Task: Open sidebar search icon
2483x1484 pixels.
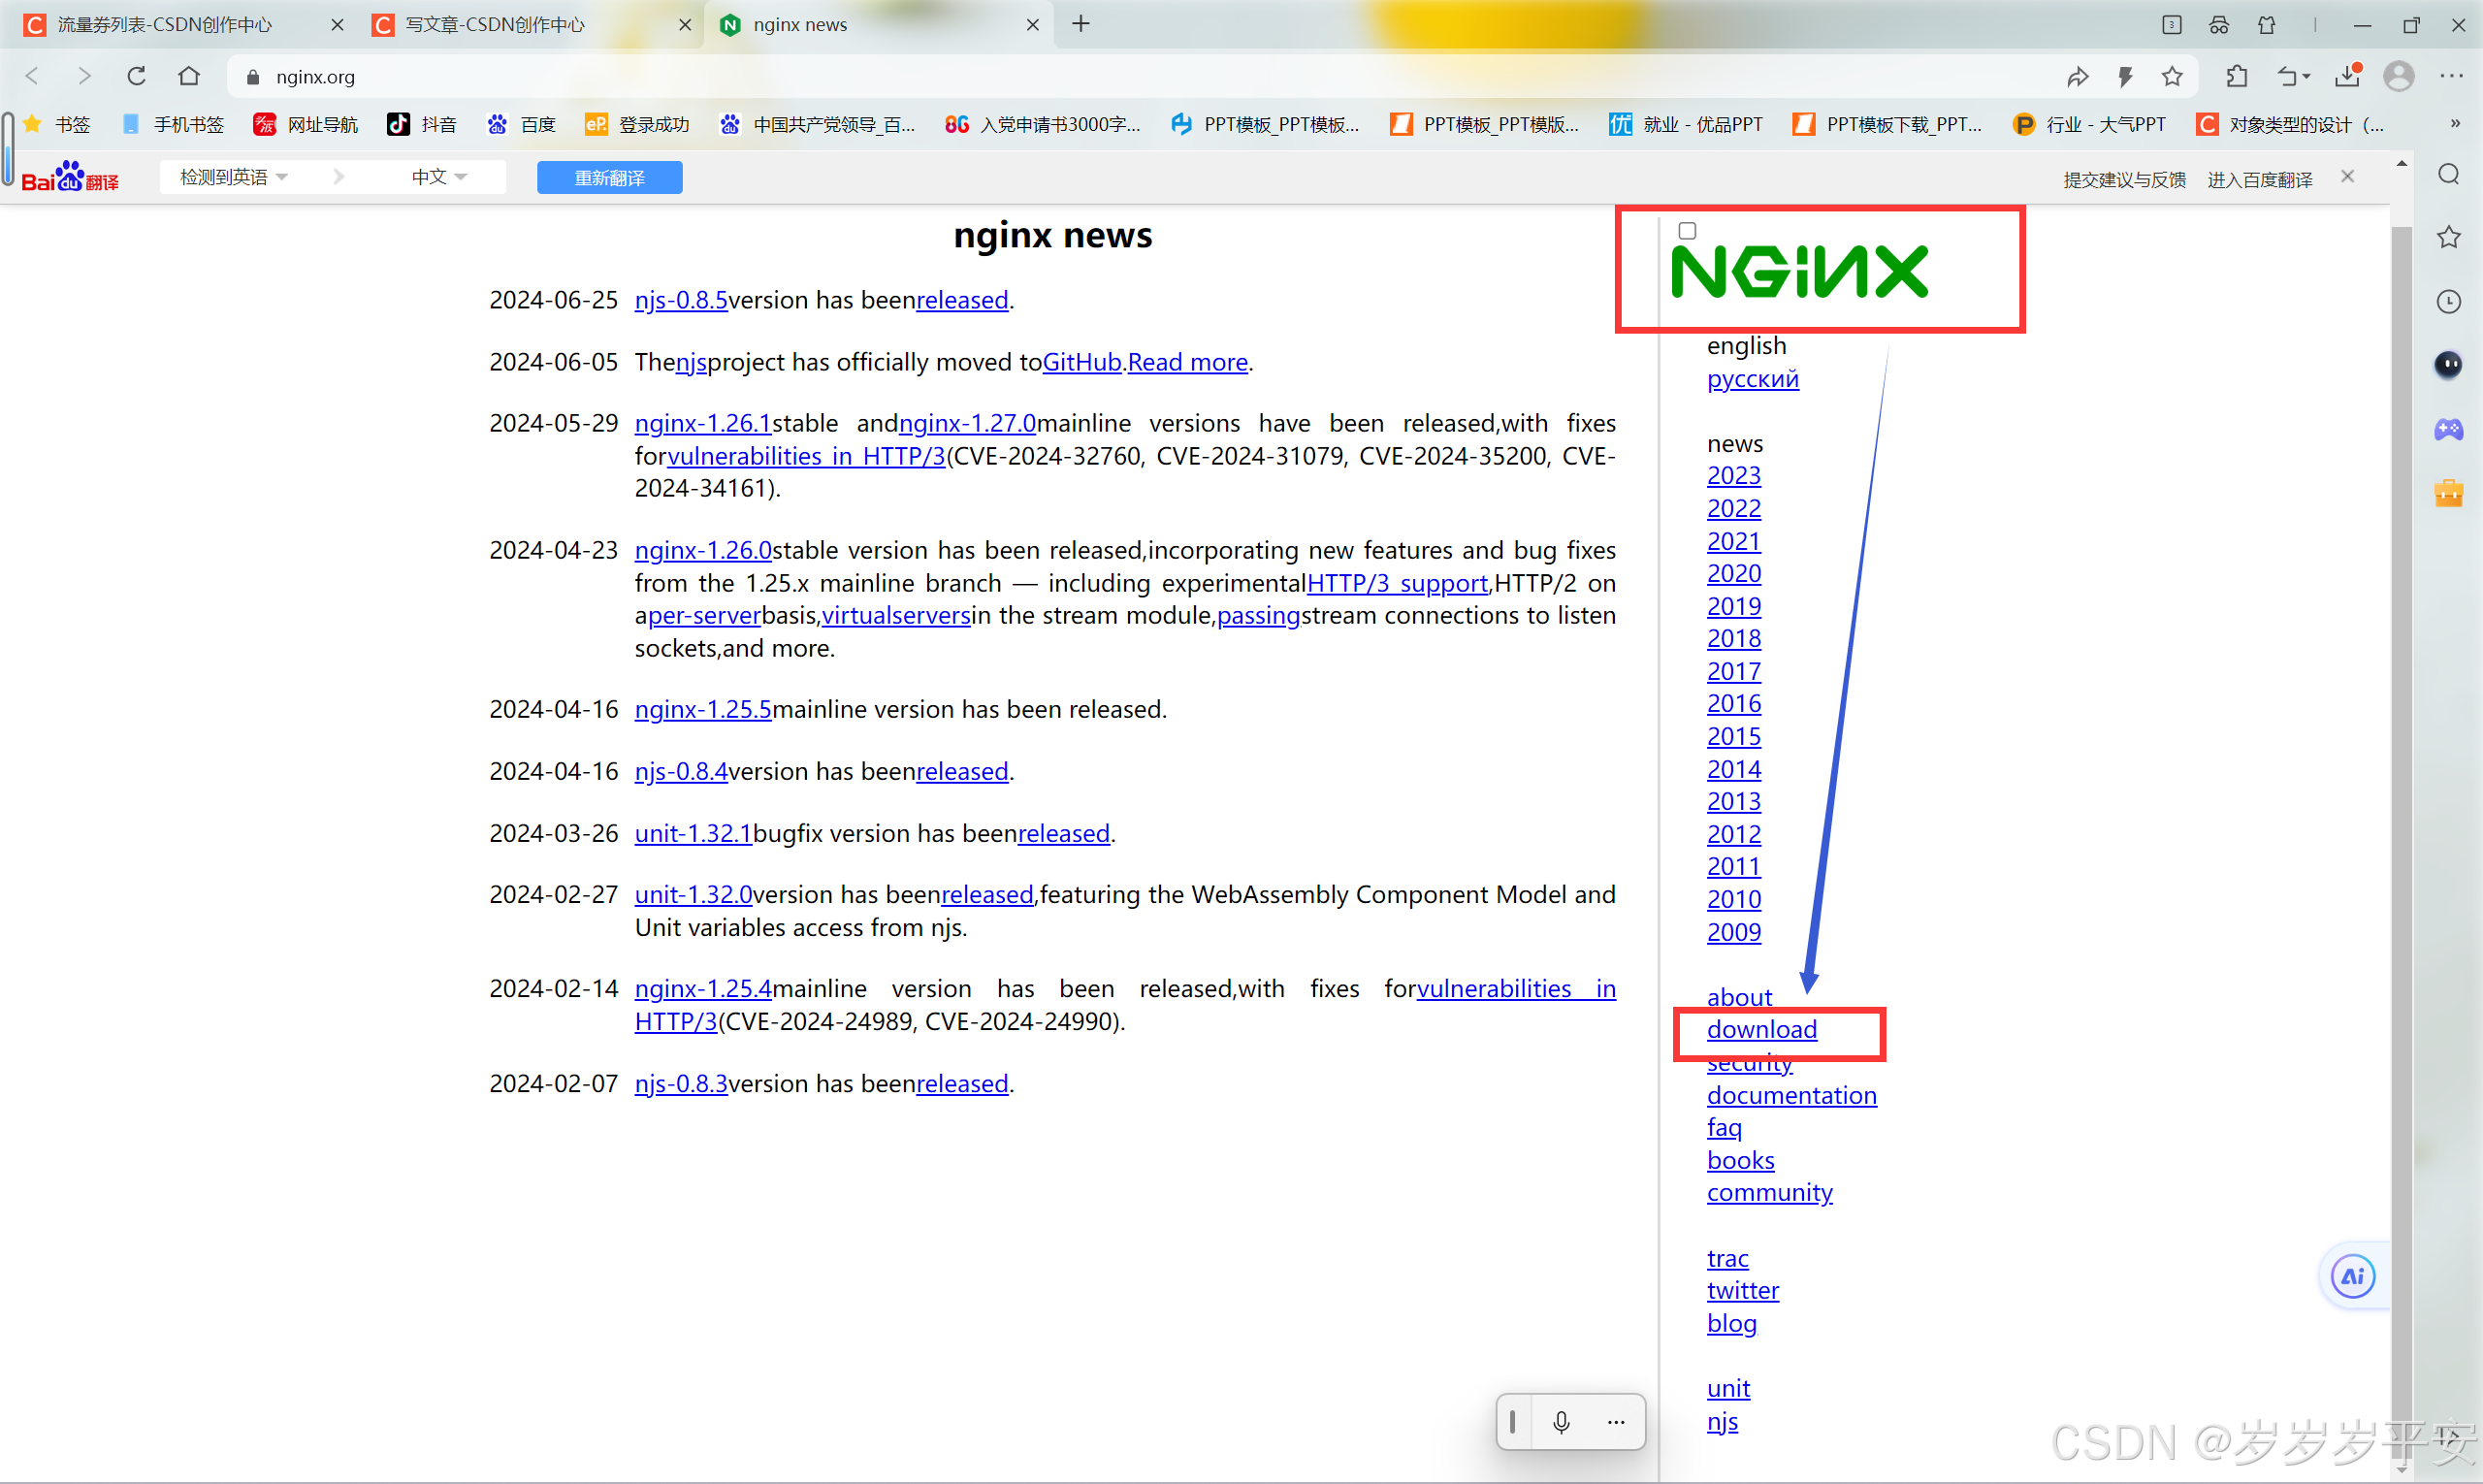Action: pyautogui.click(x=2449, y=174)
